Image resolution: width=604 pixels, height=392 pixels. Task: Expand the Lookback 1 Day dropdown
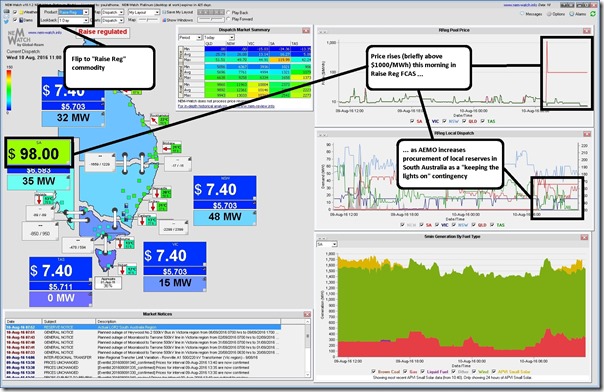[73, 20]
